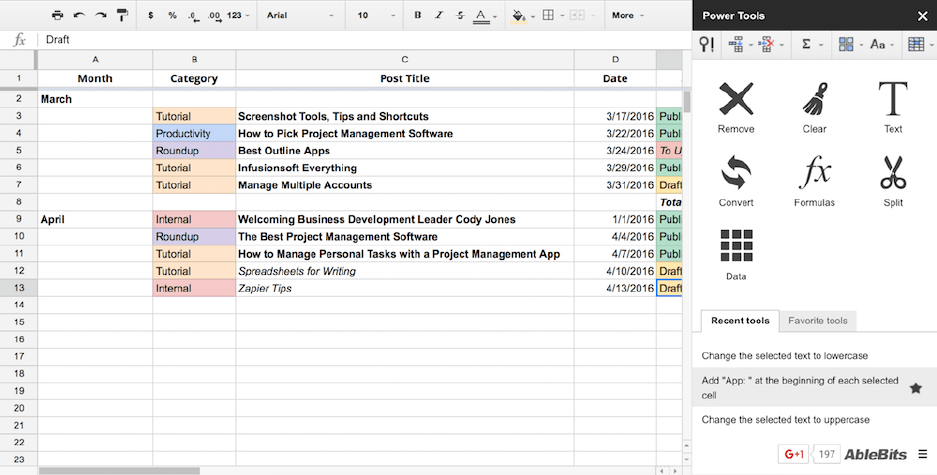Image resolution: width=937 pixels, height=475 pixels.
Task: Click the merge/combine cells grid icon
Action: click(846, 44)
